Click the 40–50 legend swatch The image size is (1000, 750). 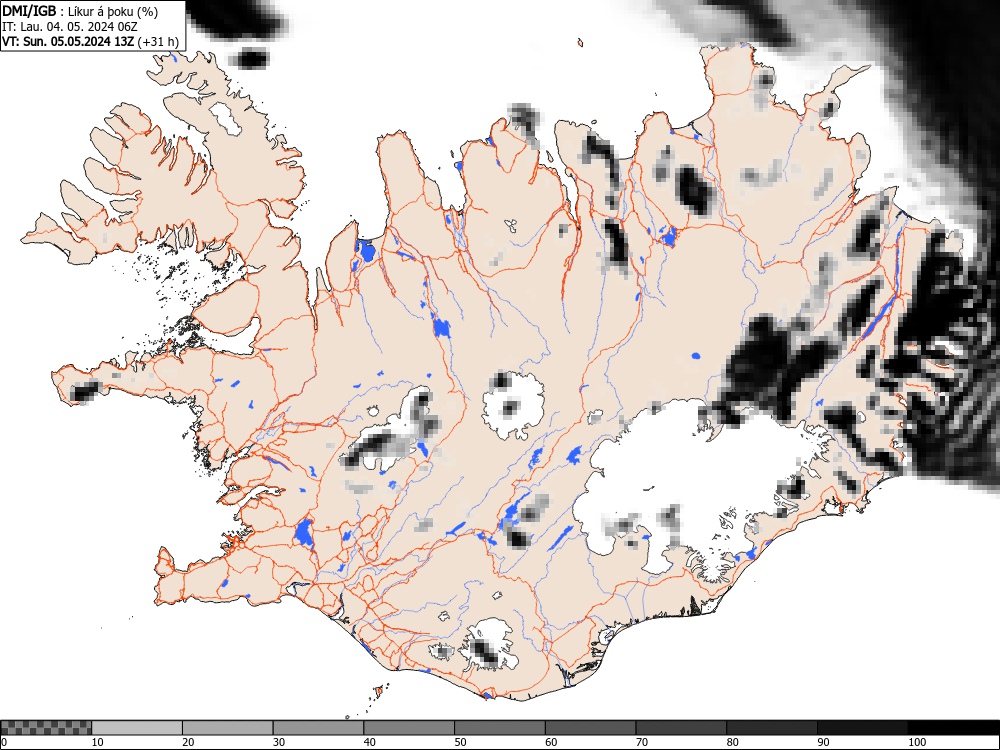(x=409, y=728)
